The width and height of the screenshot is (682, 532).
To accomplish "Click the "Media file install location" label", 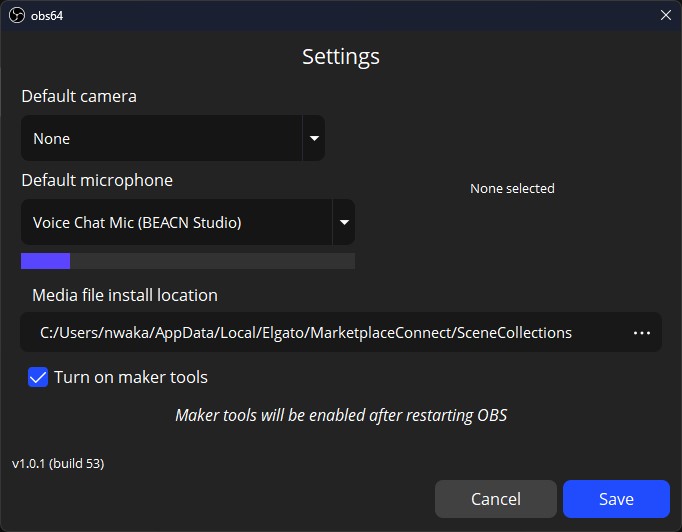I will 125,295.
